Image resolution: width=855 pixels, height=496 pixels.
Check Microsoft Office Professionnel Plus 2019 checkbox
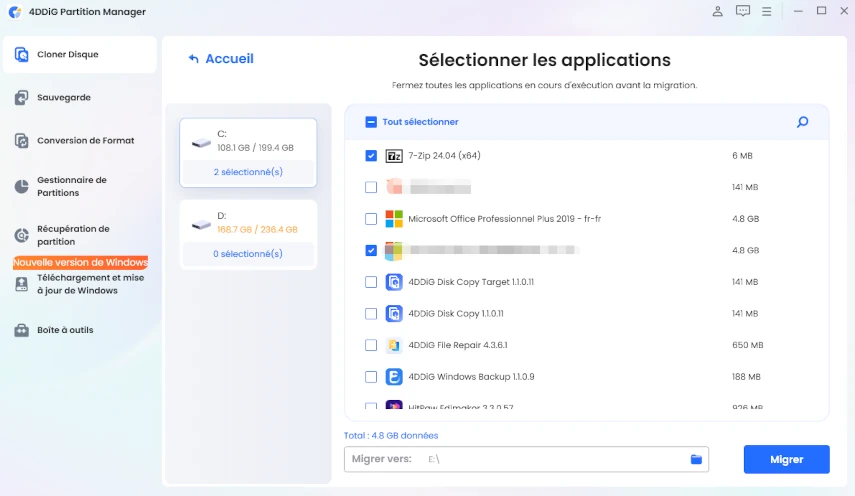point(371,219)
